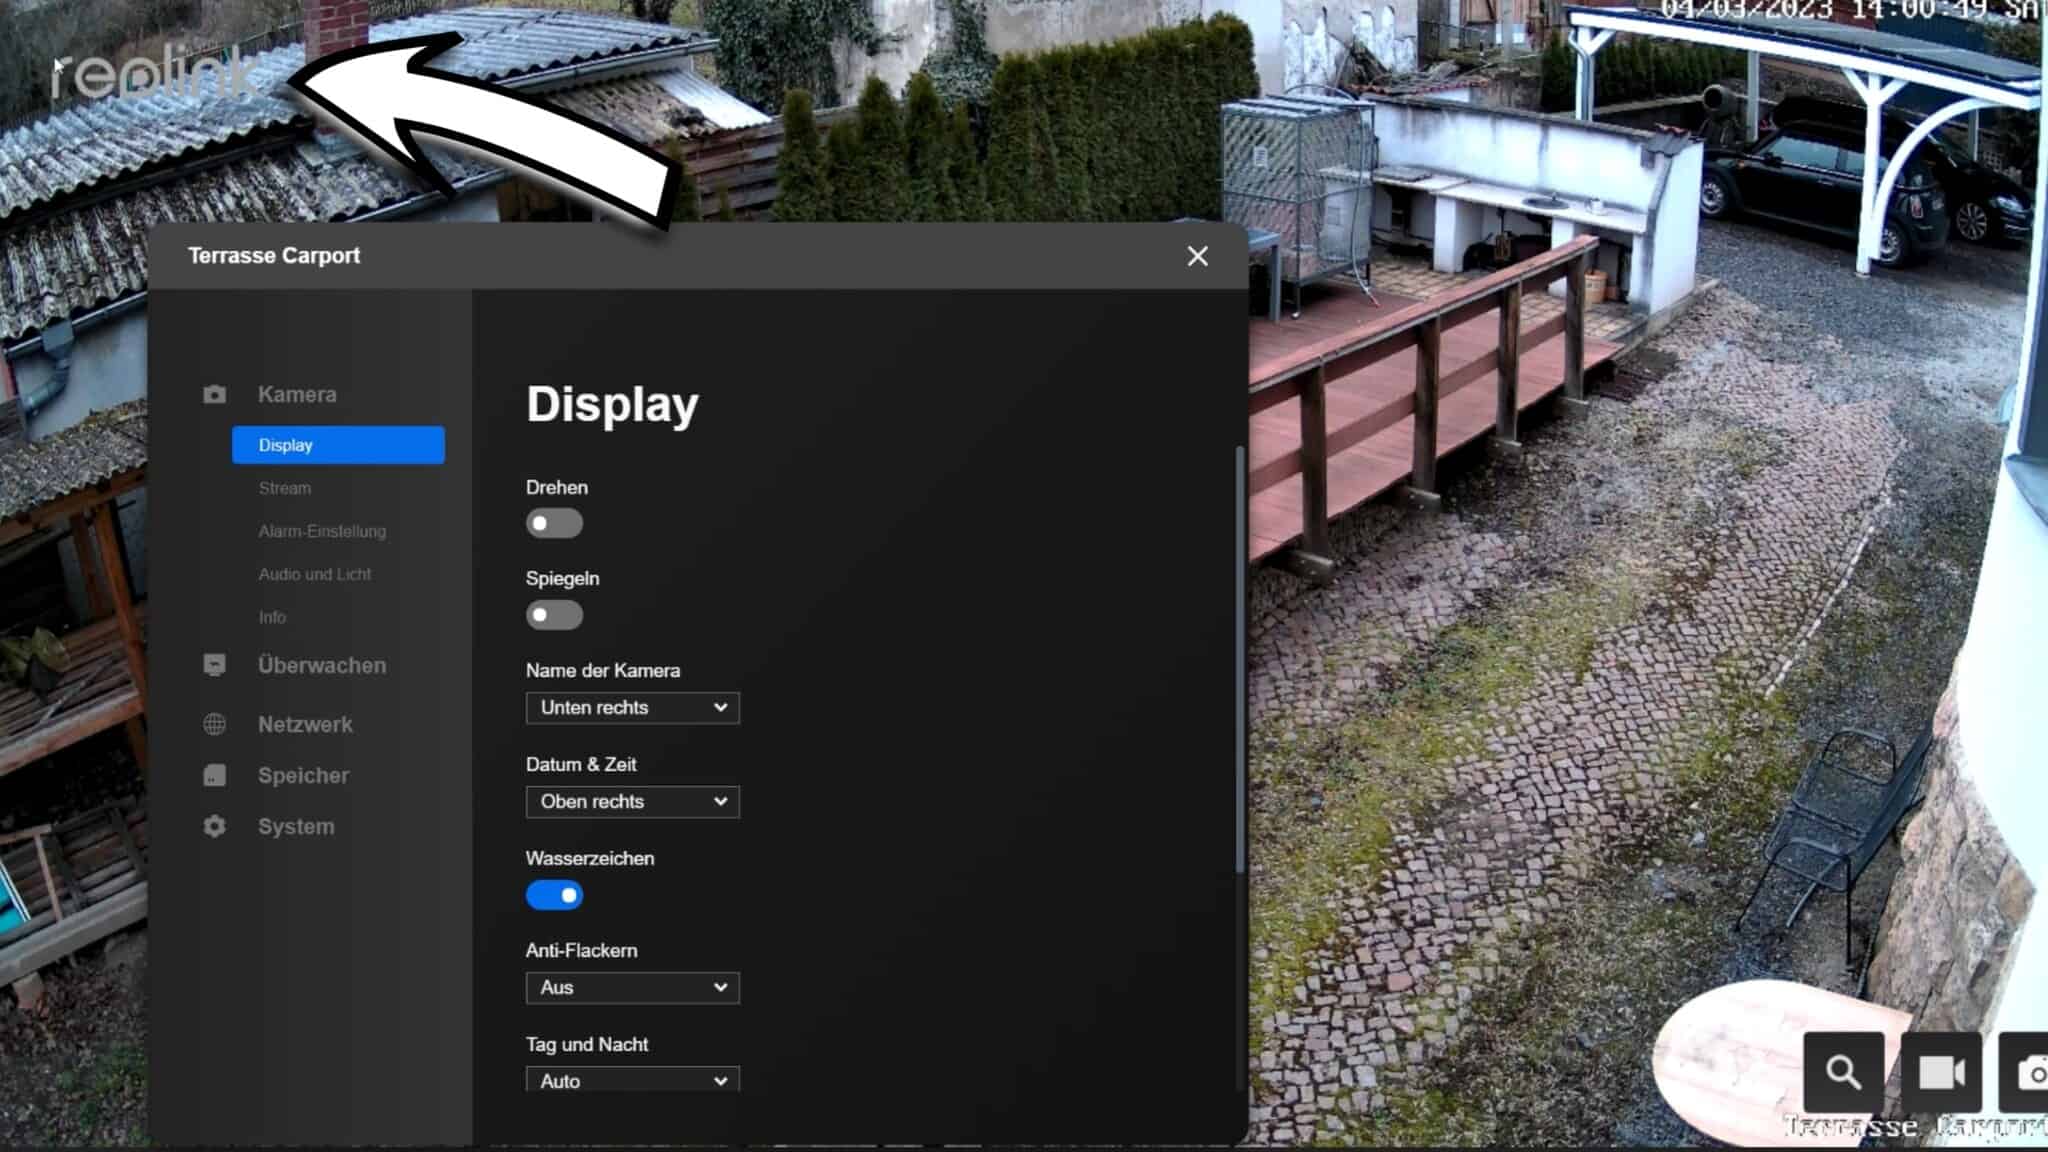Start recording with the video camera icon

(1940, 1072)
